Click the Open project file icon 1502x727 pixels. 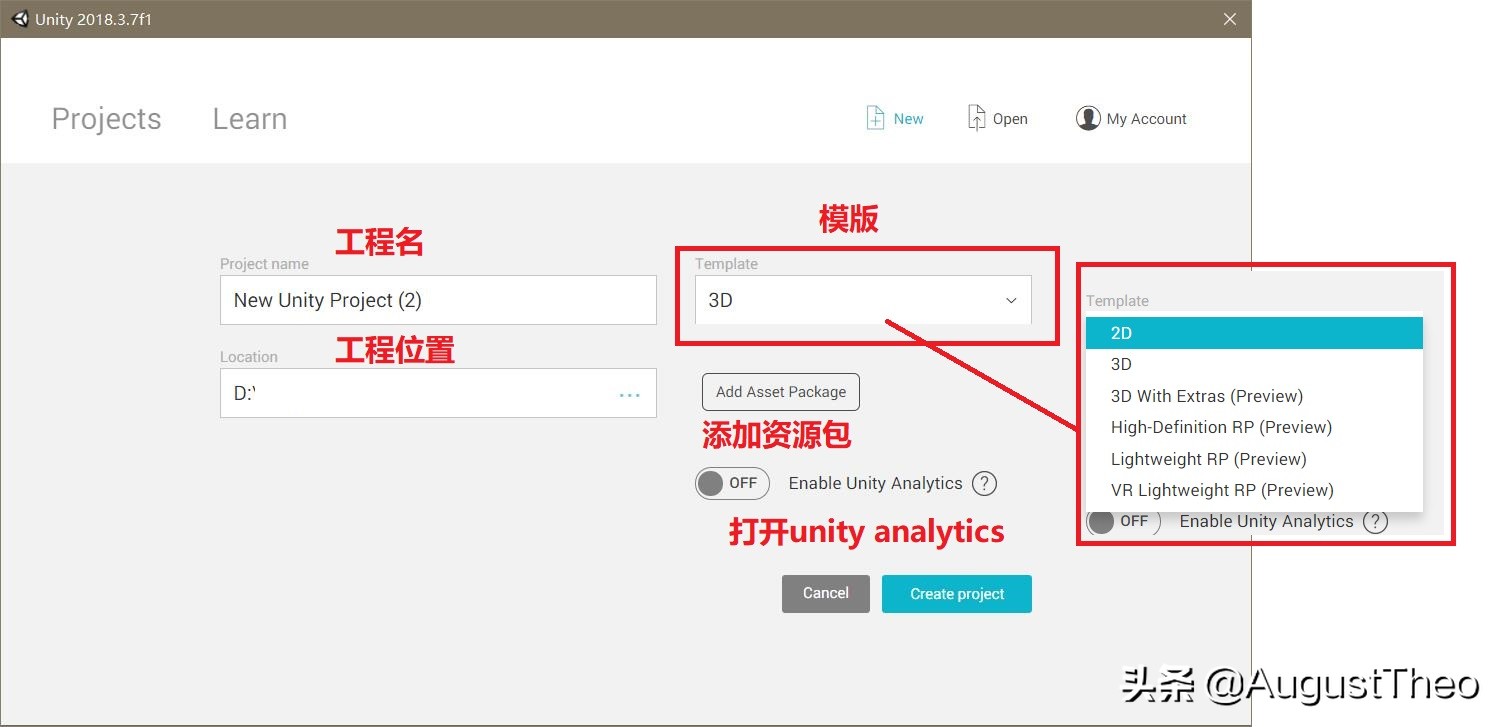976,118
